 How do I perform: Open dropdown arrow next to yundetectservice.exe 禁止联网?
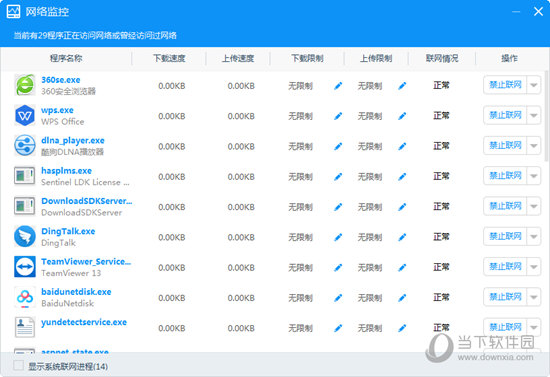(534, 327)
